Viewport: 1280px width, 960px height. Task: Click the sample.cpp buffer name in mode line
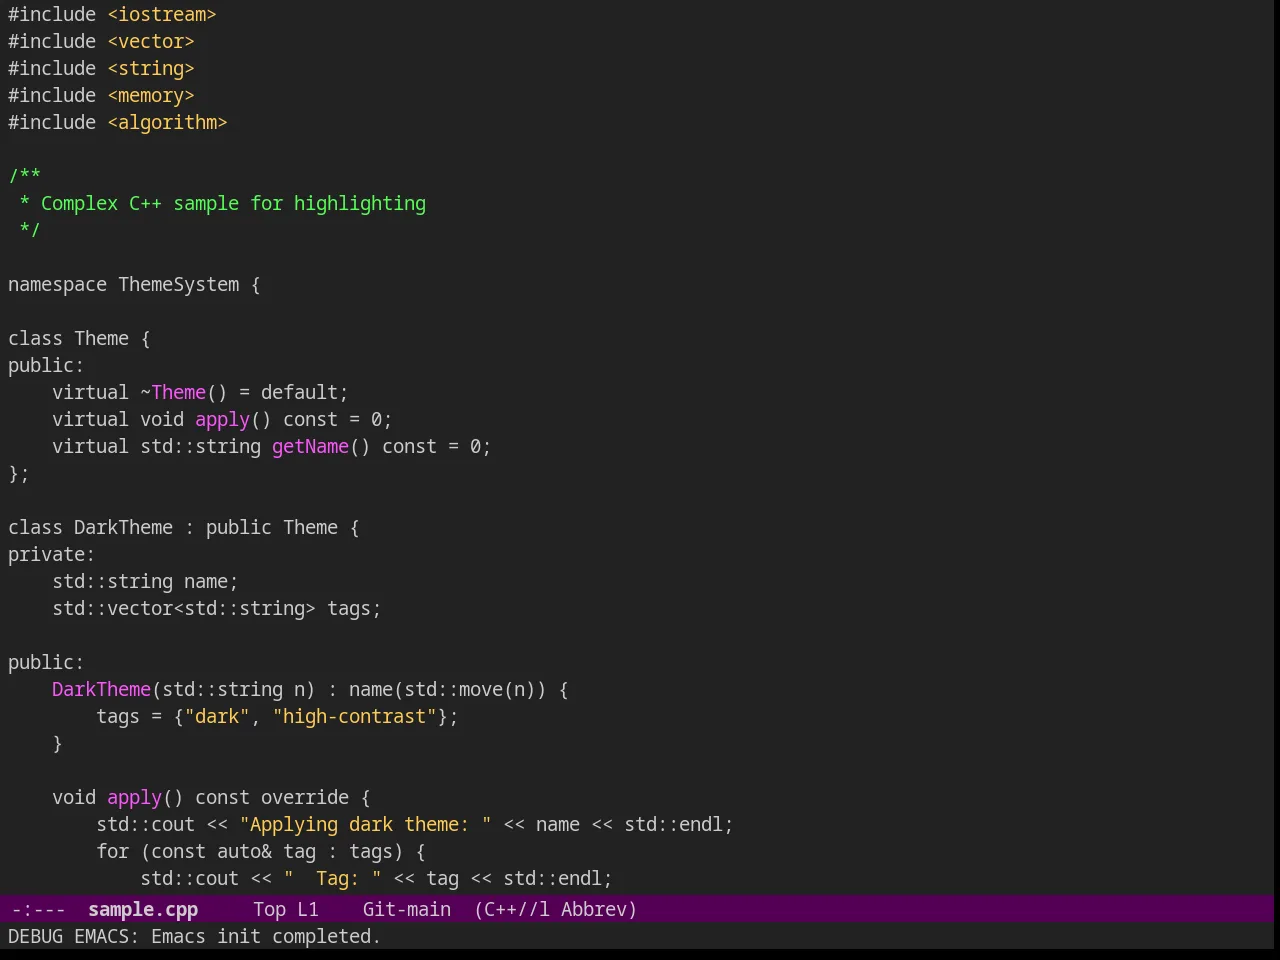(143, 909)
